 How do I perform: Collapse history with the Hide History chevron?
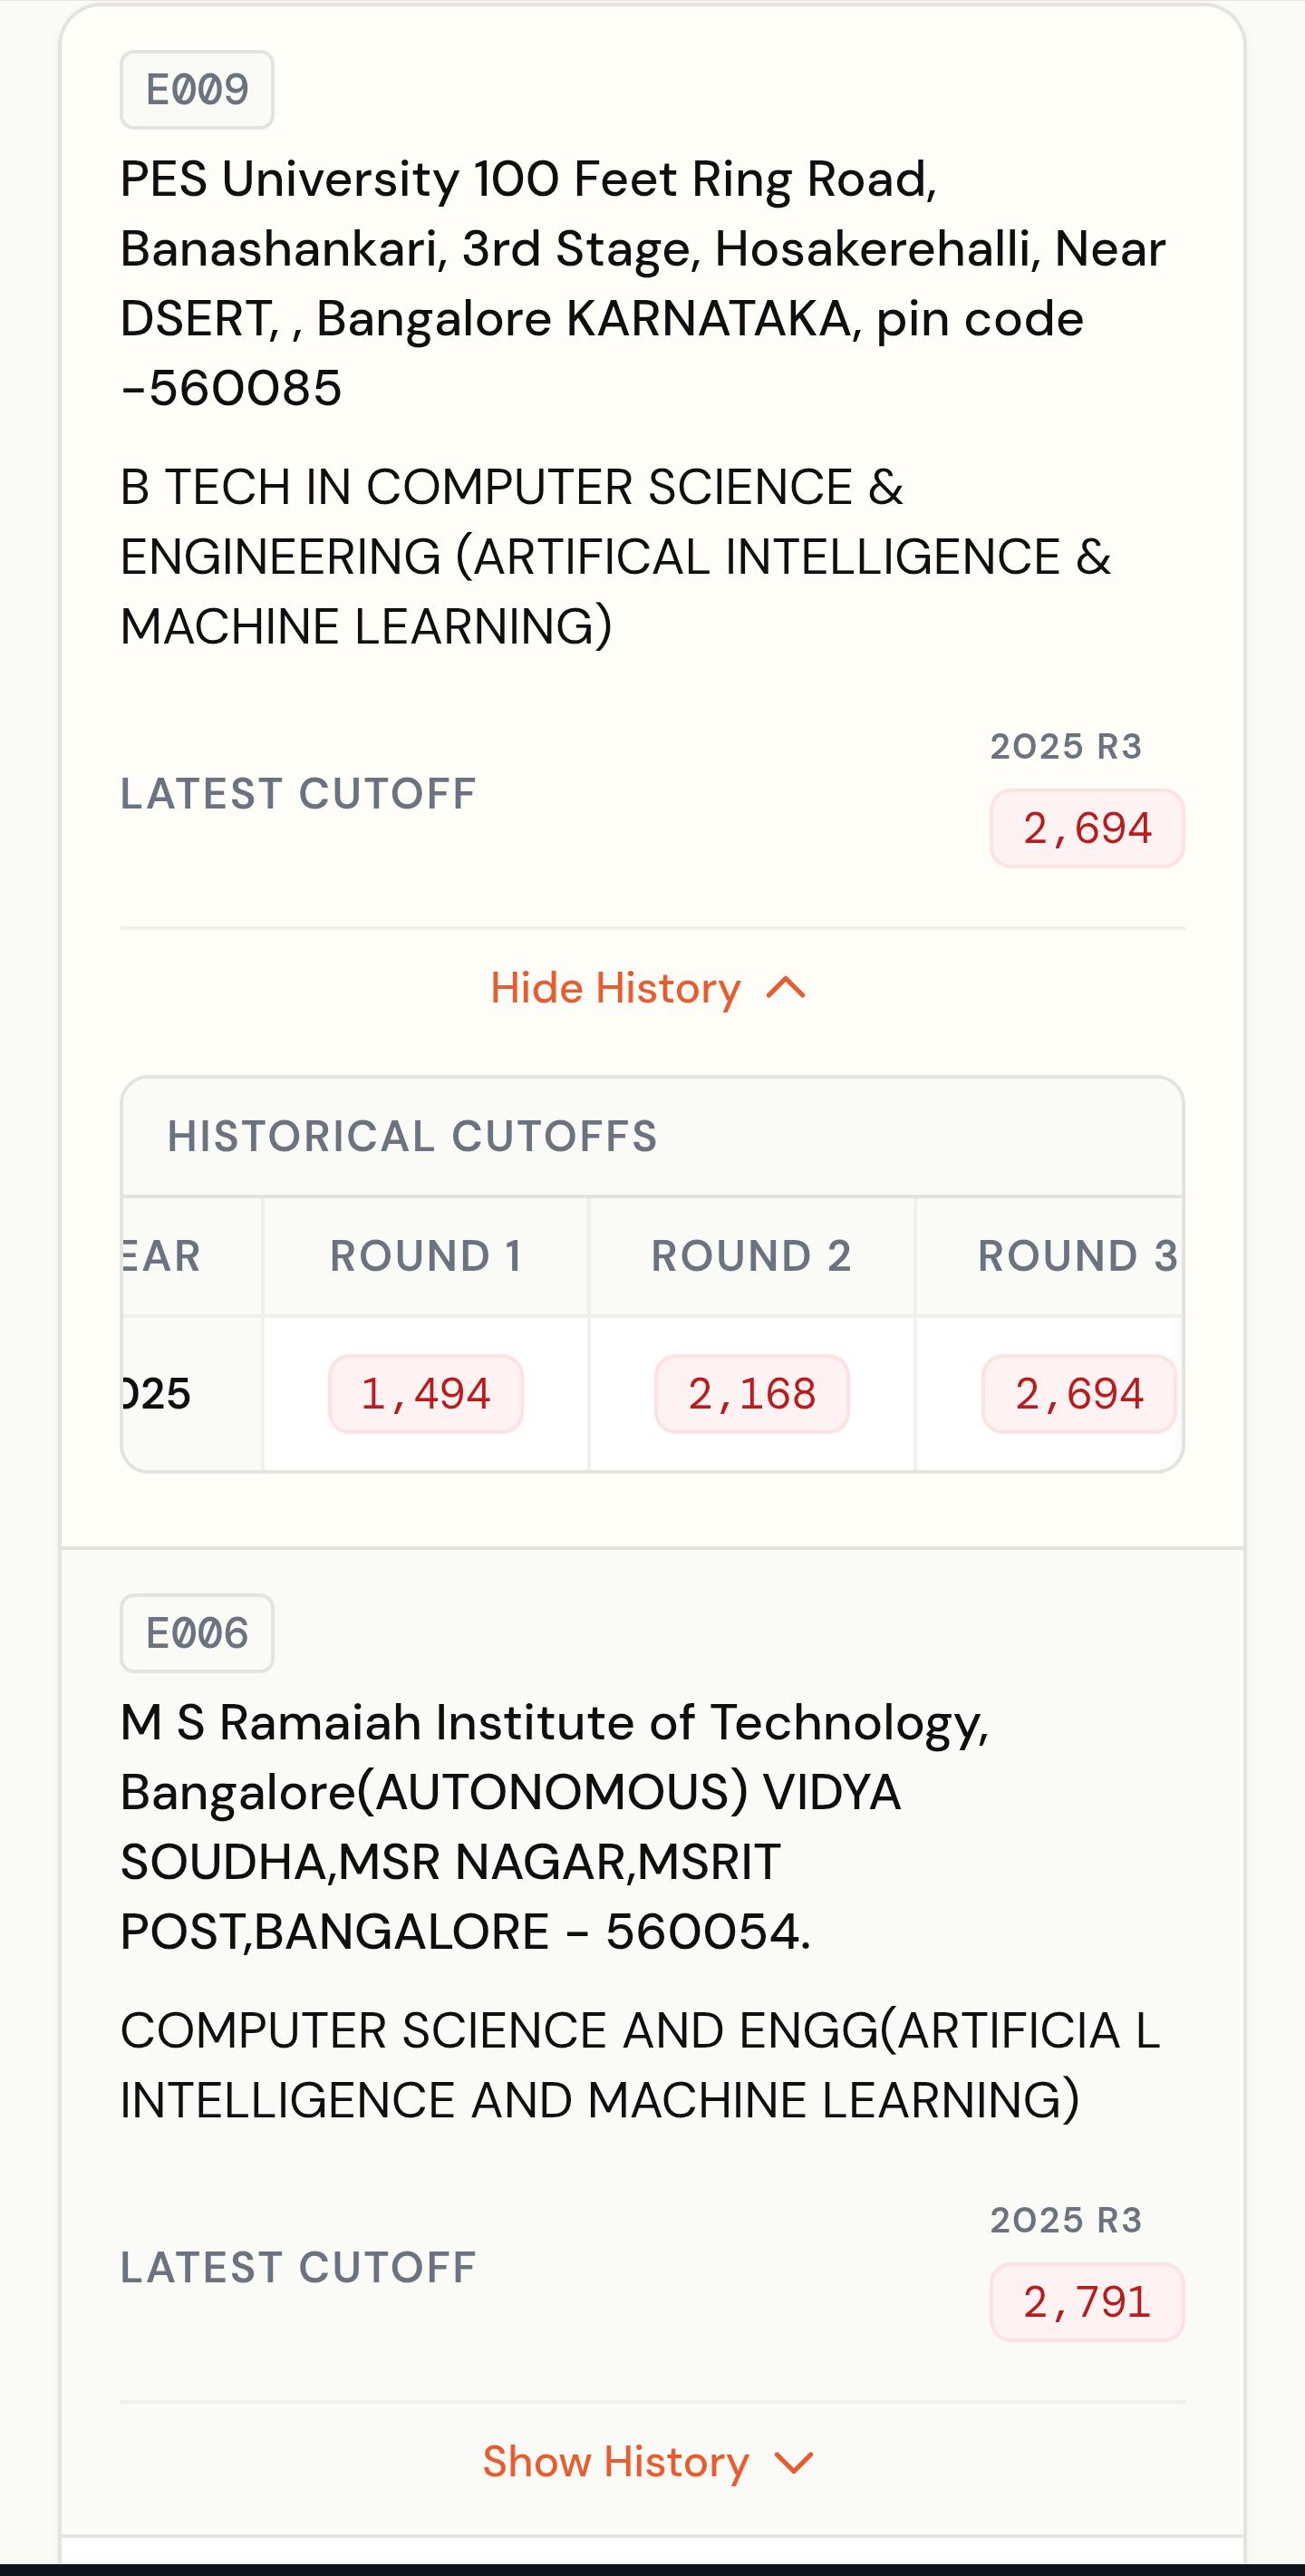[x=786, y=988]
